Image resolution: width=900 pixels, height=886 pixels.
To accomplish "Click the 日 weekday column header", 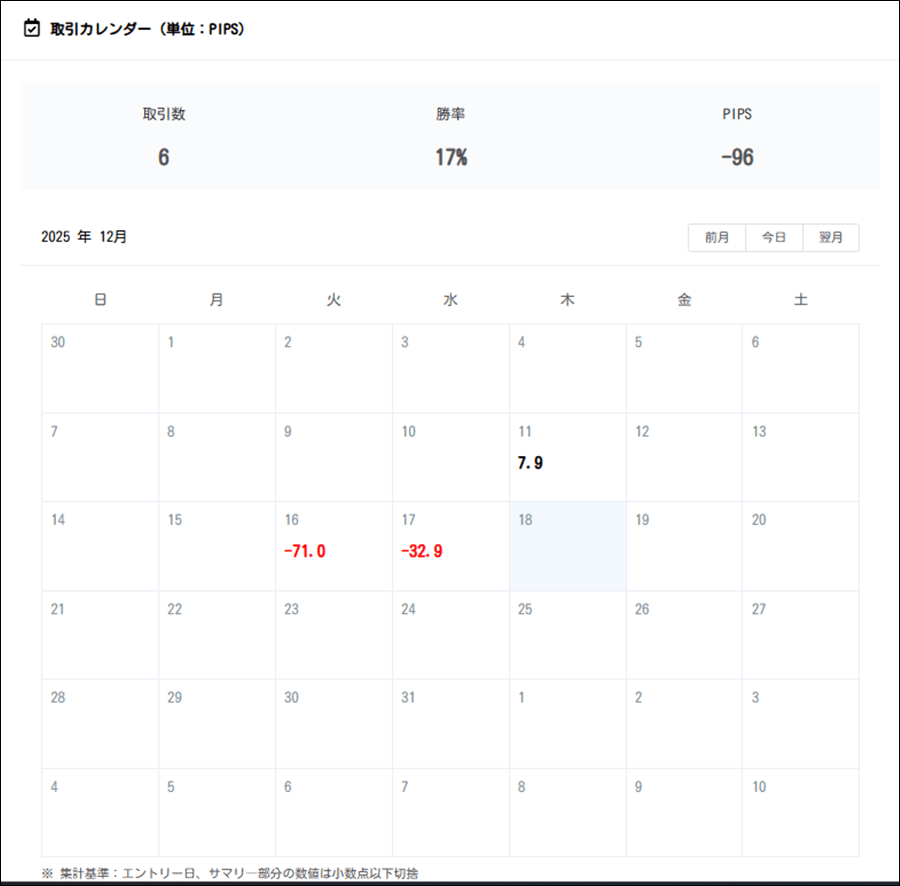I will pyautogui.click(x=100, y=299).
